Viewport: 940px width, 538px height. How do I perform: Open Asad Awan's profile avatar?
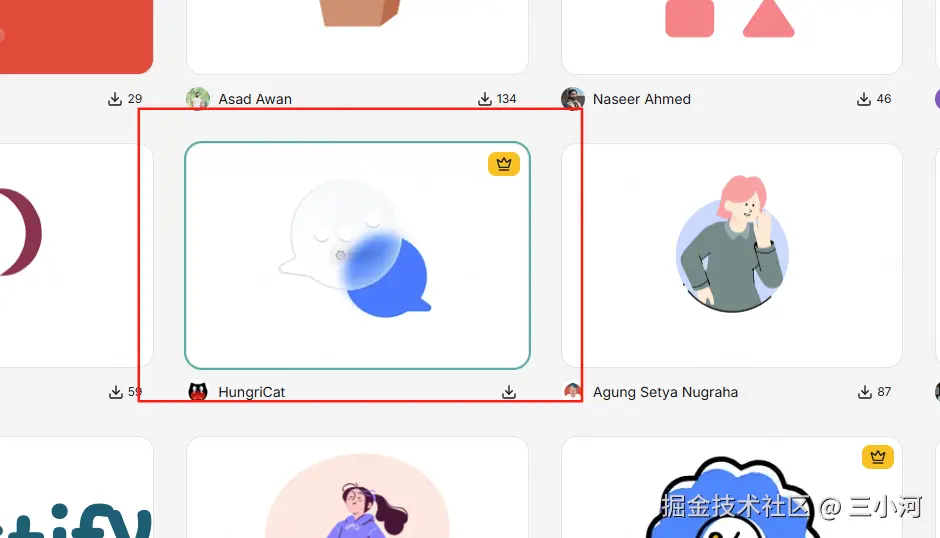click(198, 99)
